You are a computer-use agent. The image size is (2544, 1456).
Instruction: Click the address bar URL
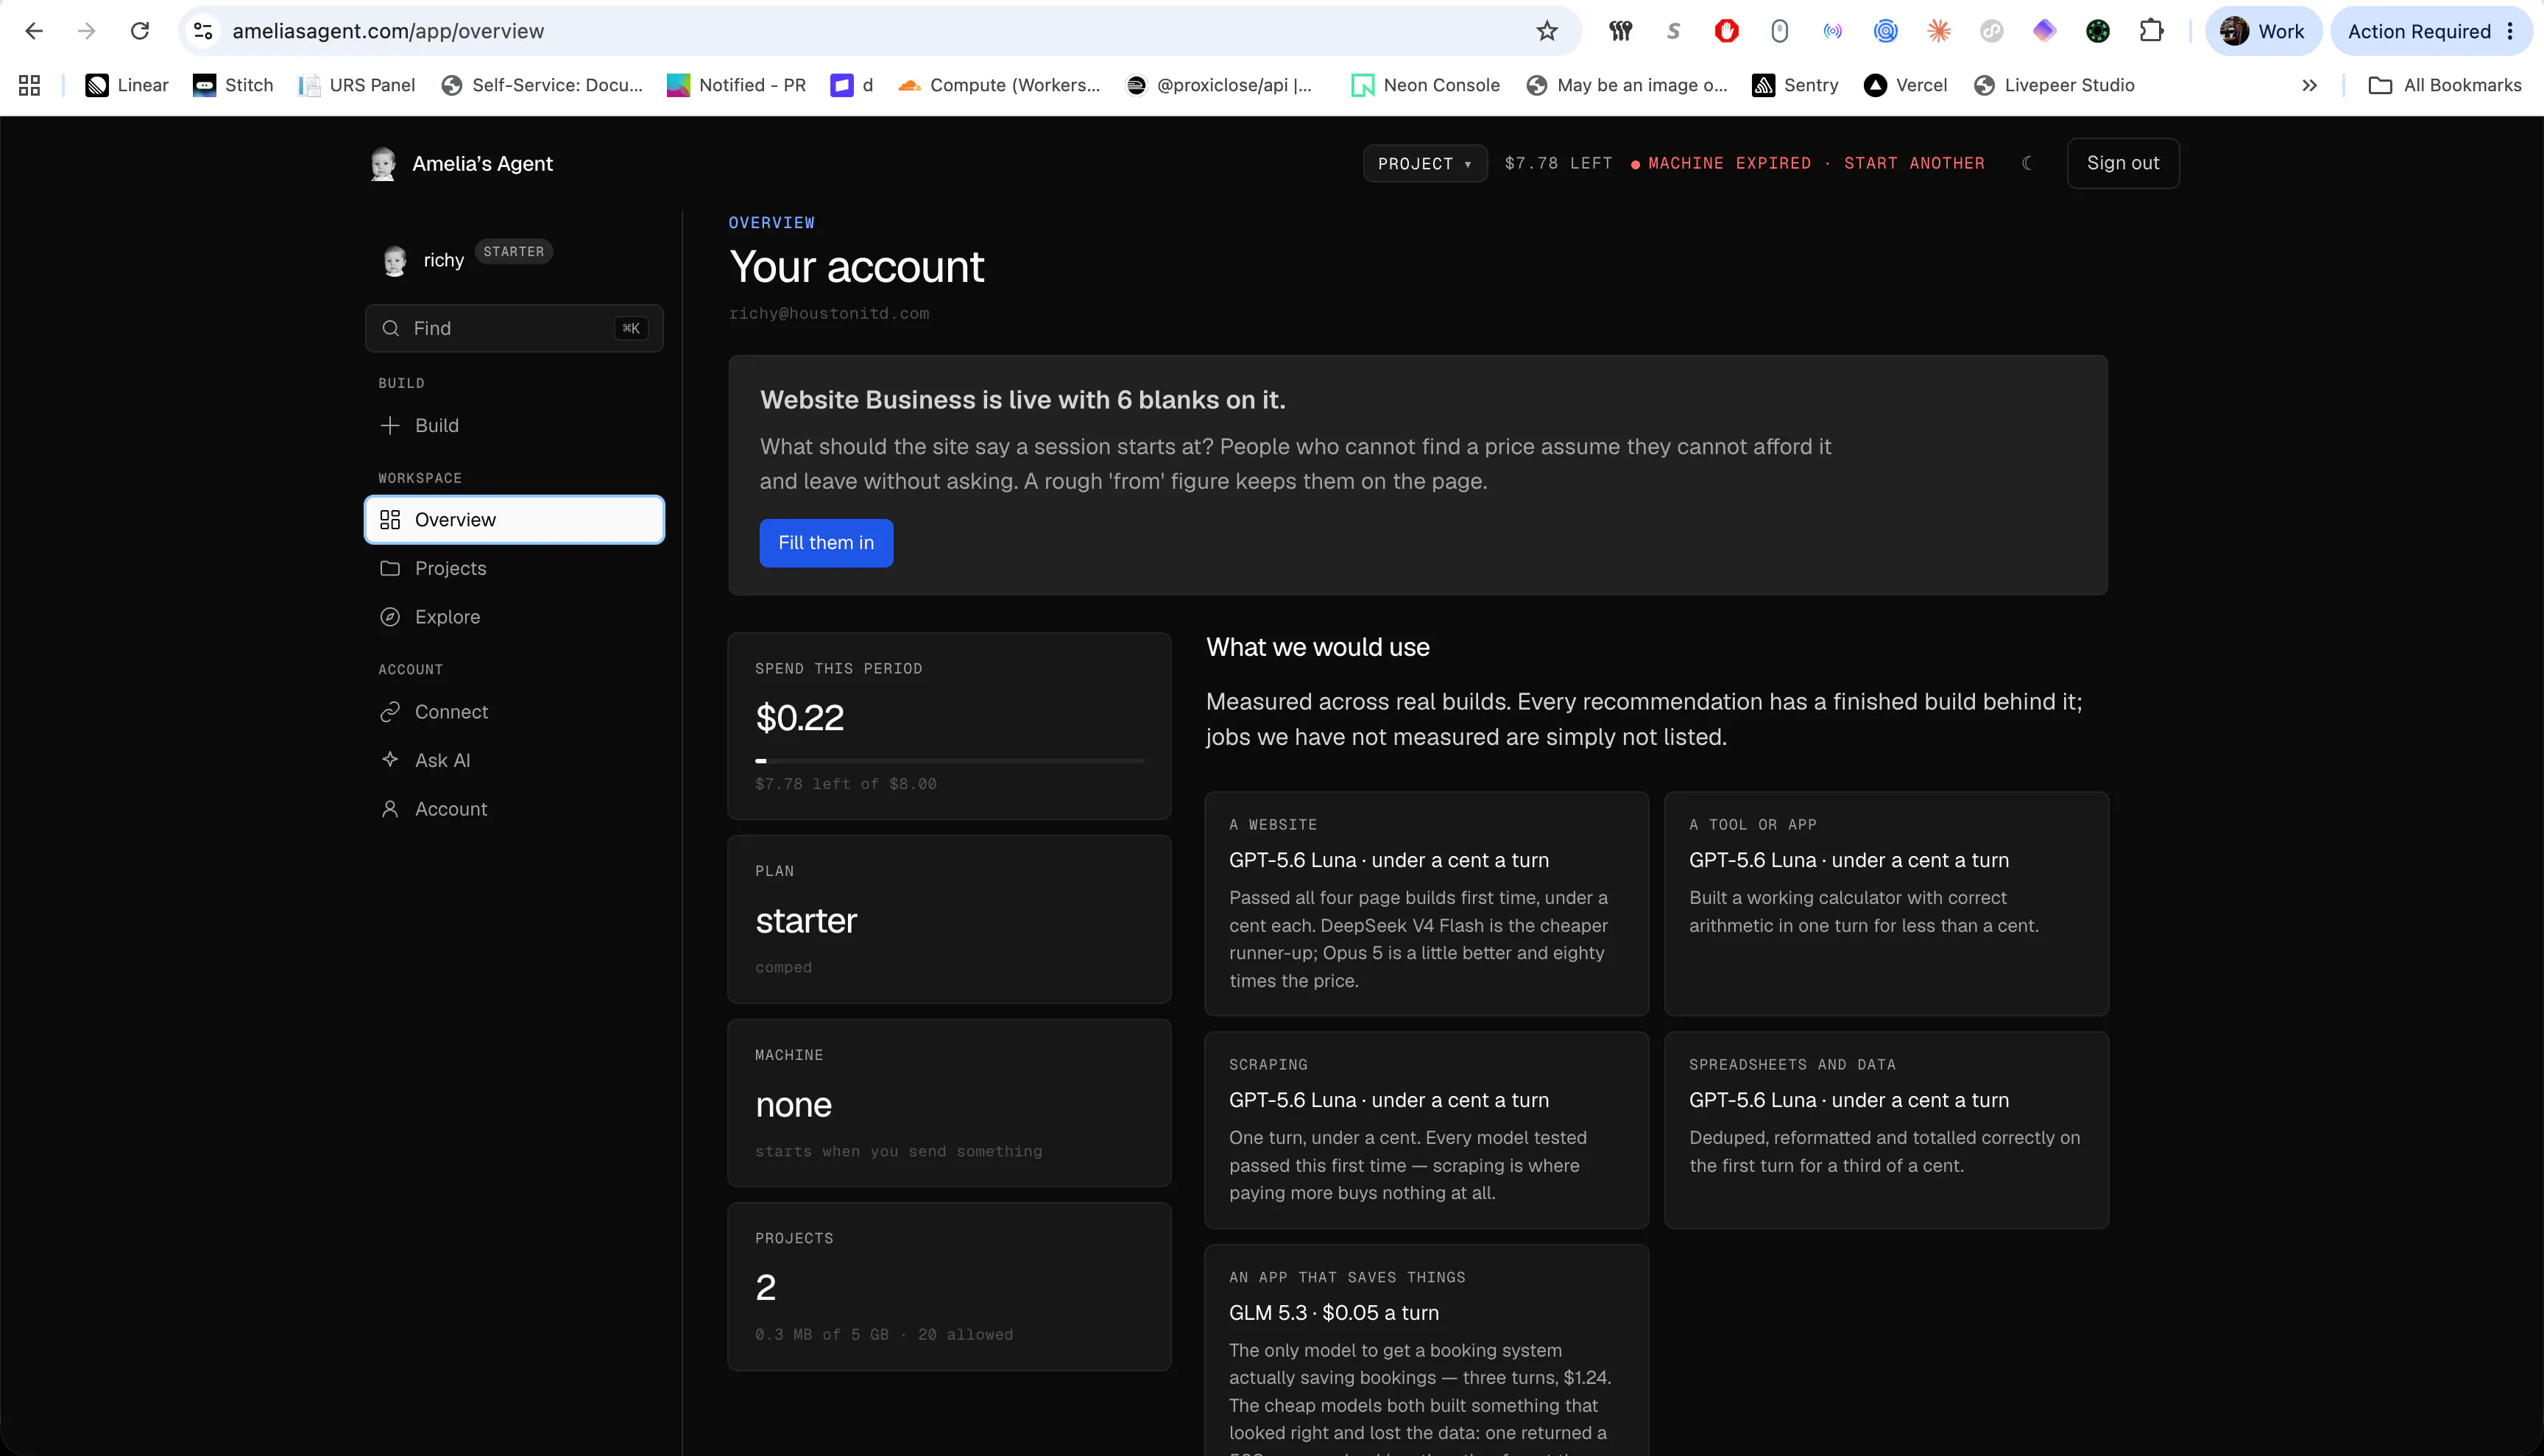tap(388, 31)
